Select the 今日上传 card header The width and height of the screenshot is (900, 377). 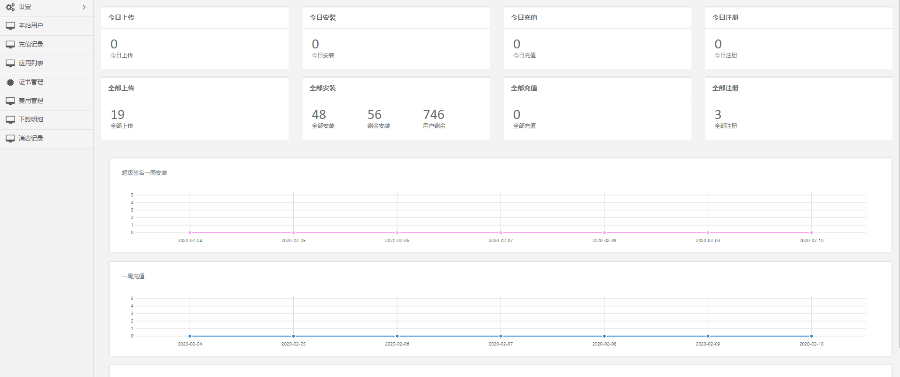[195, 17]
